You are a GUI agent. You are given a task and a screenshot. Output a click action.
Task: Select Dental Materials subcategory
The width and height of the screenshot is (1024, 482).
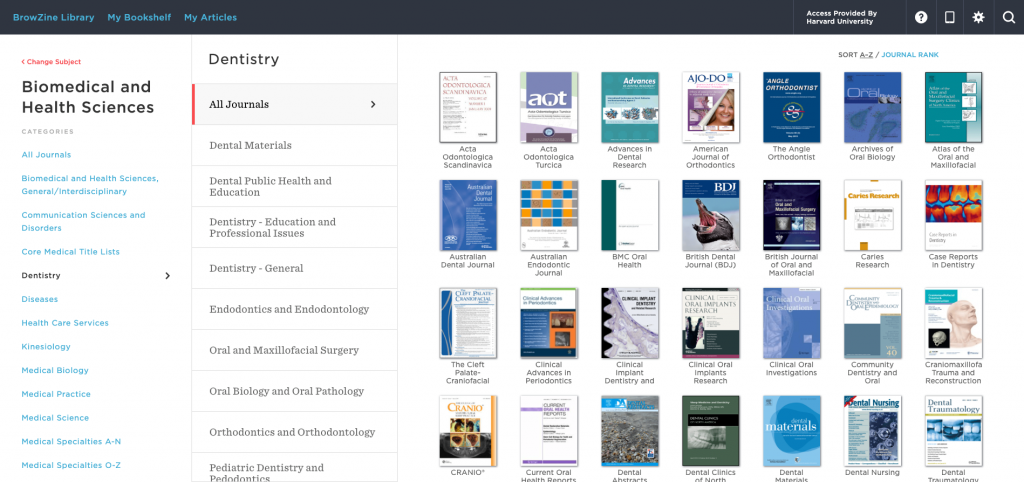pos(295,145)
